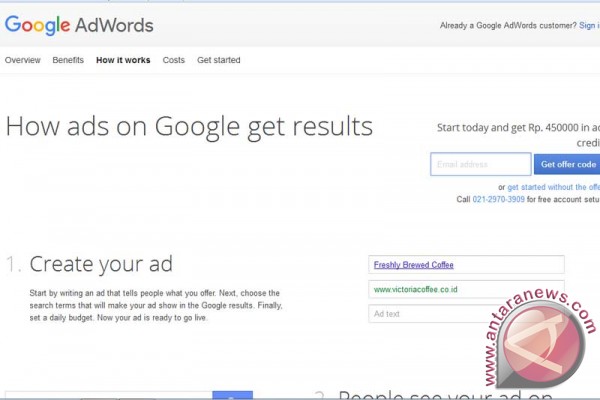Click the How ads on Google get results heading
600x400 pixels.
(189, 127)
